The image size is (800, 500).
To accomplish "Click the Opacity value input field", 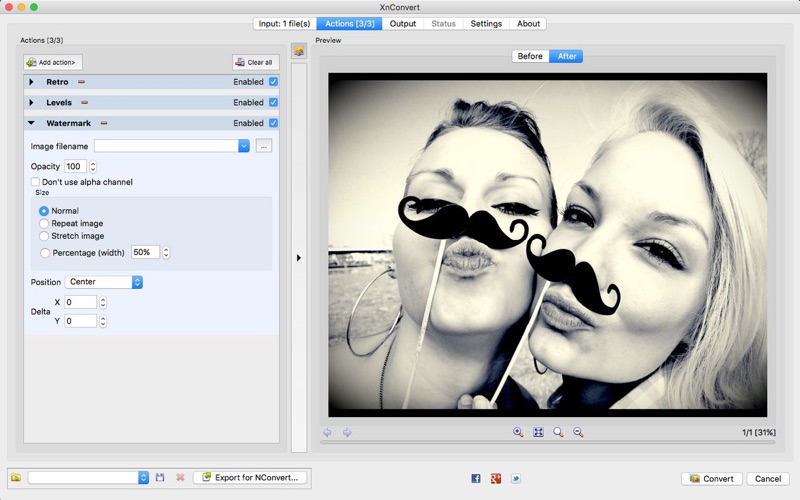I will coord(75,166).
